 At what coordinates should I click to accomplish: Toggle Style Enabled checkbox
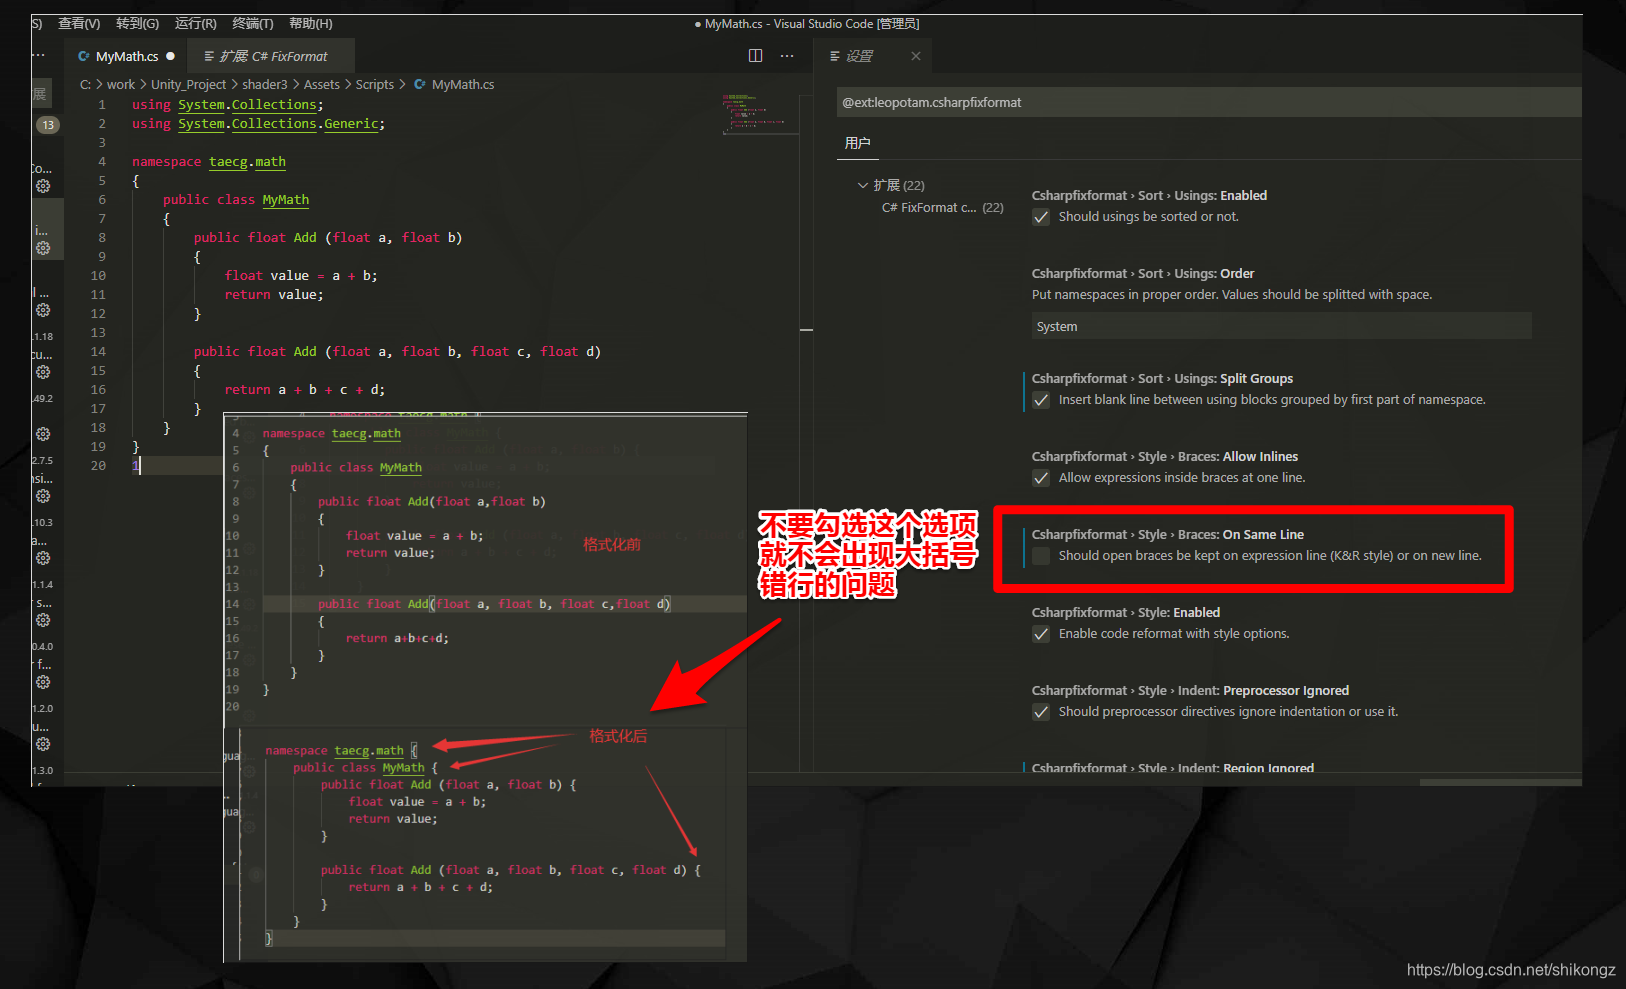tap(1041, 634)
